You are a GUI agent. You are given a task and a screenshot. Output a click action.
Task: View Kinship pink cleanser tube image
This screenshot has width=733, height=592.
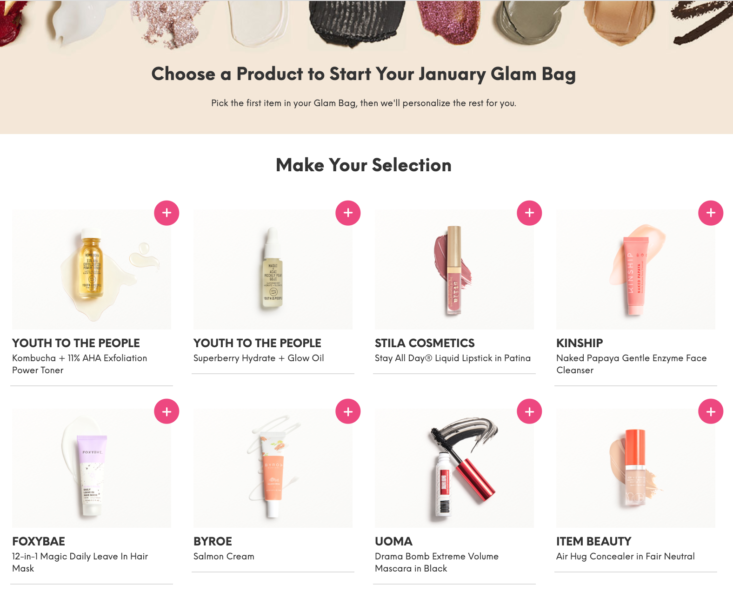pyautogui.click(x=636, y=269)
